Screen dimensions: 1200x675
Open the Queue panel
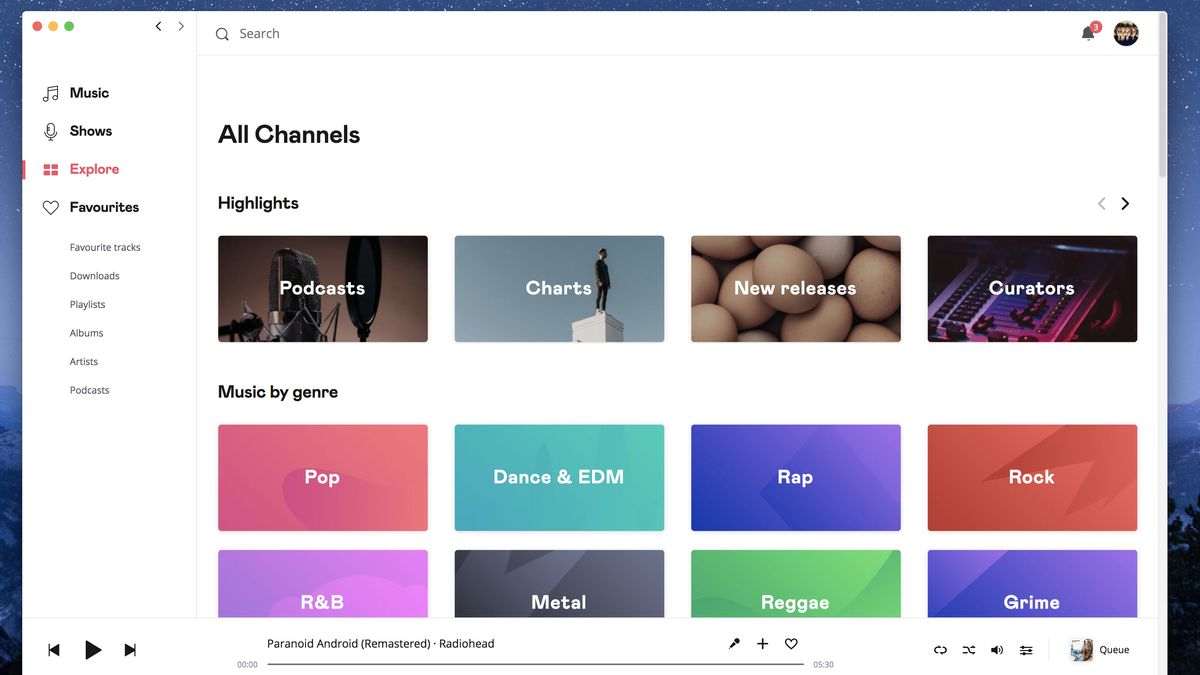(x=1113, y=650)
